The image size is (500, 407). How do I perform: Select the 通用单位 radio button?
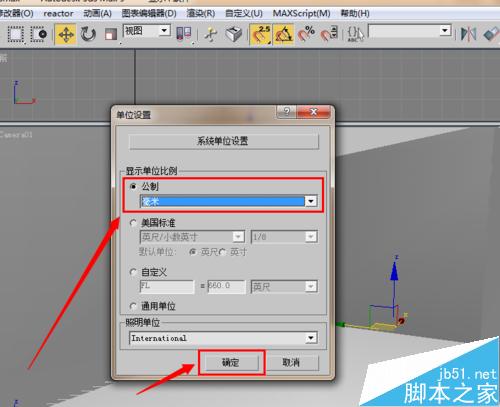[x=133, y=306]
